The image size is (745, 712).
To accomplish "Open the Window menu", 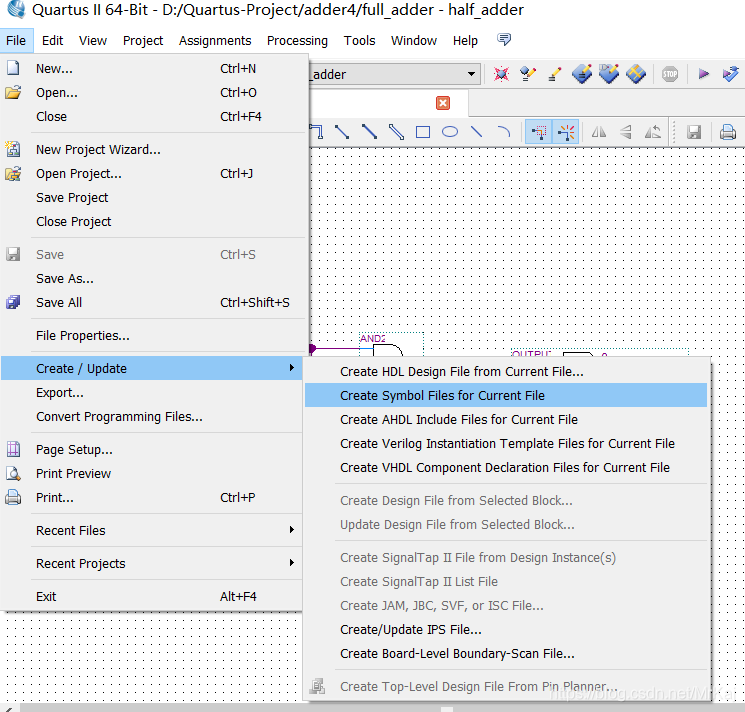I will [413, 40].
